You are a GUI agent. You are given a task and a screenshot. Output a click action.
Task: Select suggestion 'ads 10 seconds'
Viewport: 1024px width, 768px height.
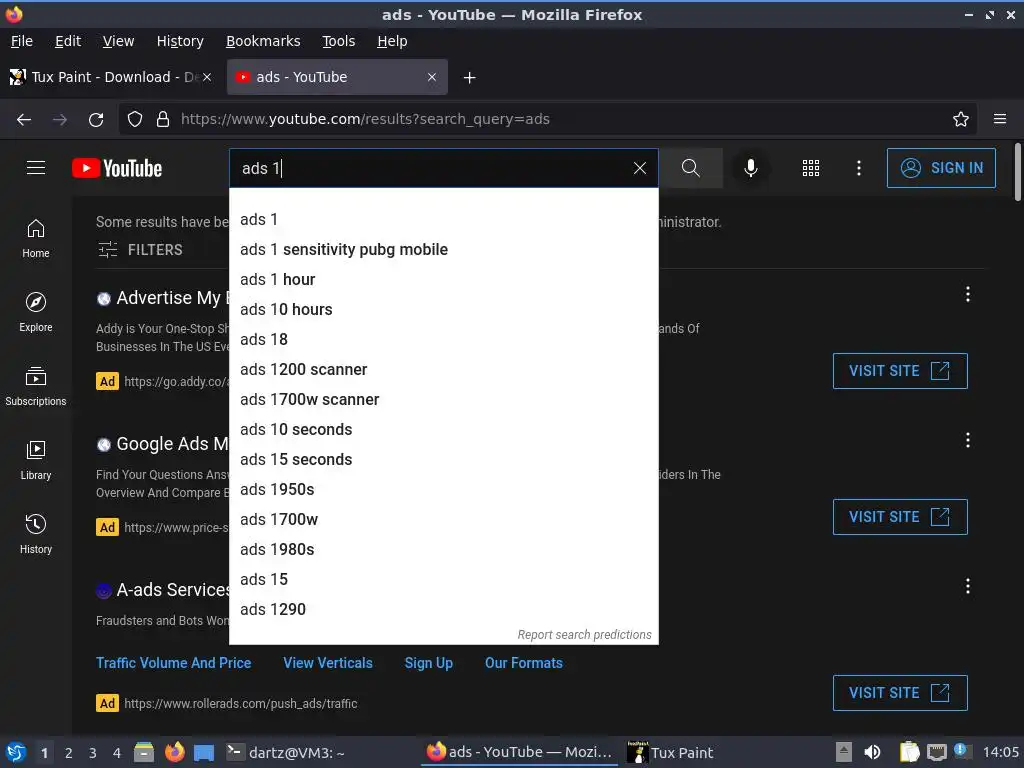443,430
